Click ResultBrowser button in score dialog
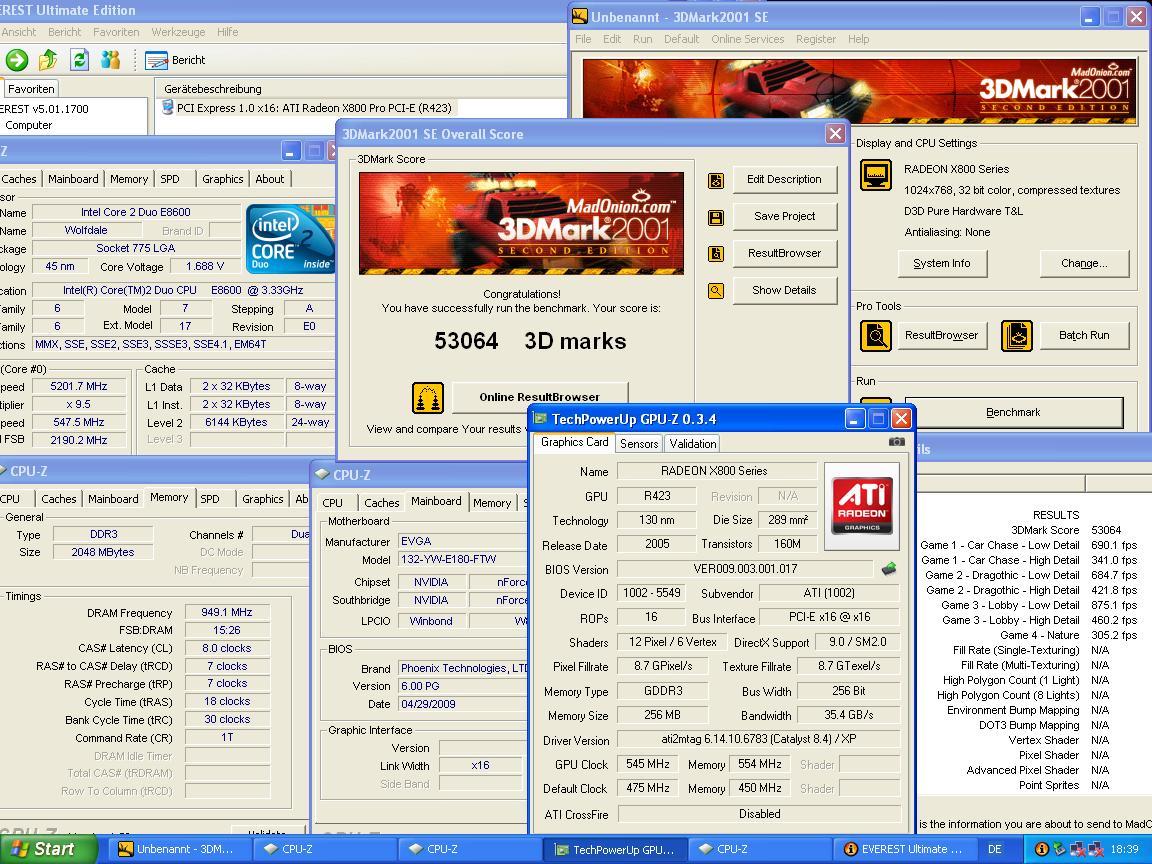 785,253
